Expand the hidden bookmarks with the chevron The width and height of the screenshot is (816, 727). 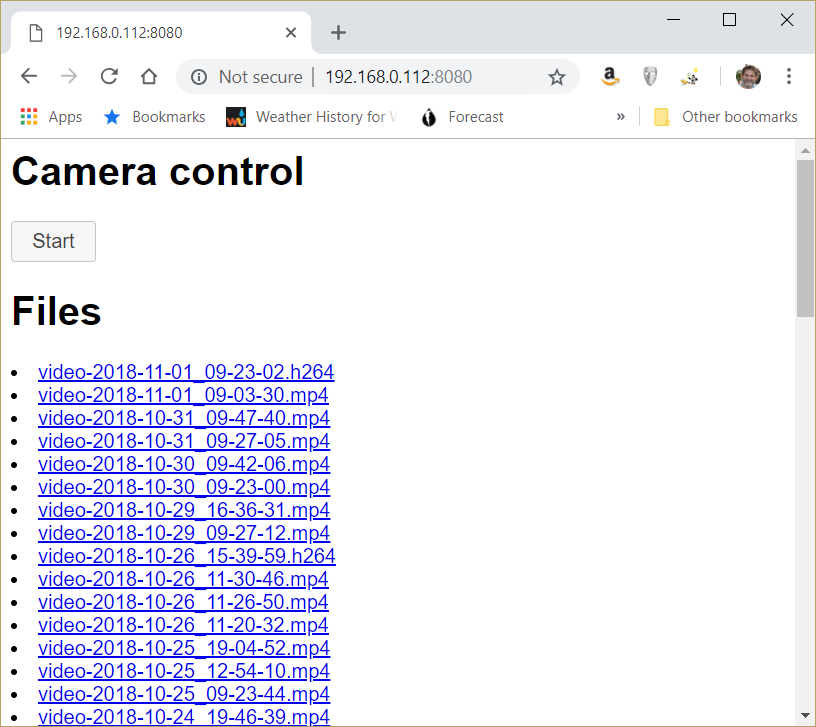coord(621,116)
